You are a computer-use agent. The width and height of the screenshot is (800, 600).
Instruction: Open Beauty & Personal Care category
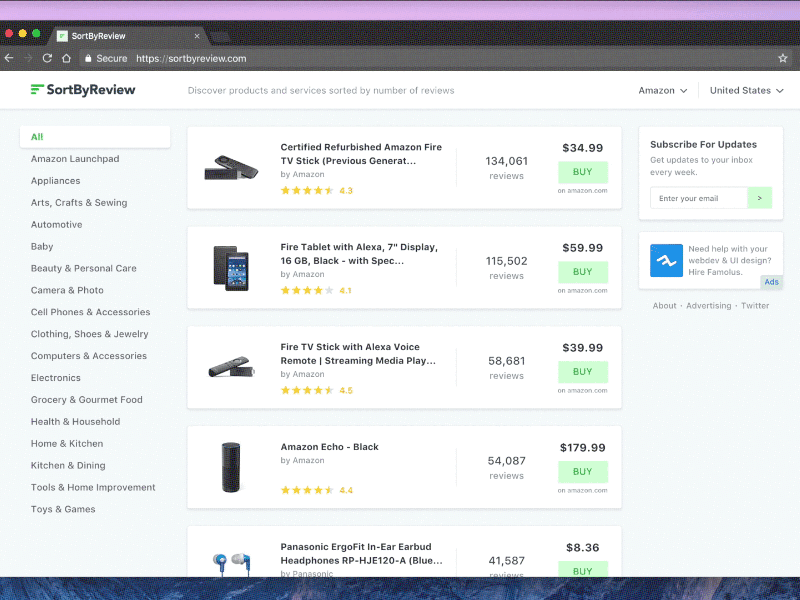pyautogui.click(x=84, y=268)
